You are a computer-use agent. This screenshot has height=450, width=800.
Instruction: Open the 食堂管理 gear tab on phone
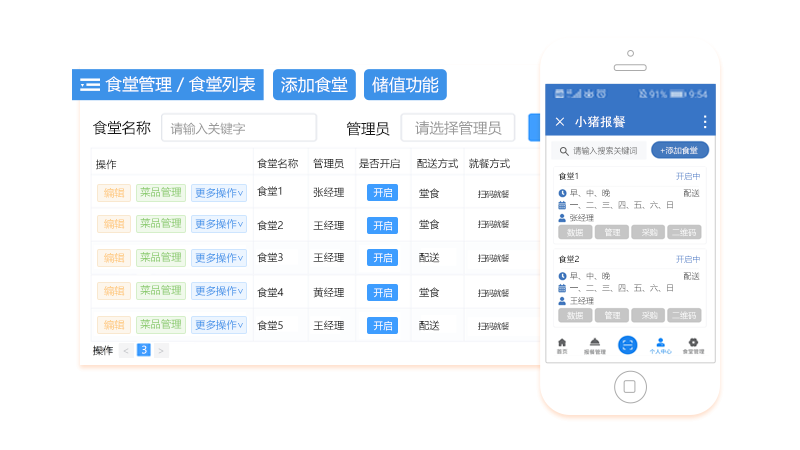tap(693, 346)
